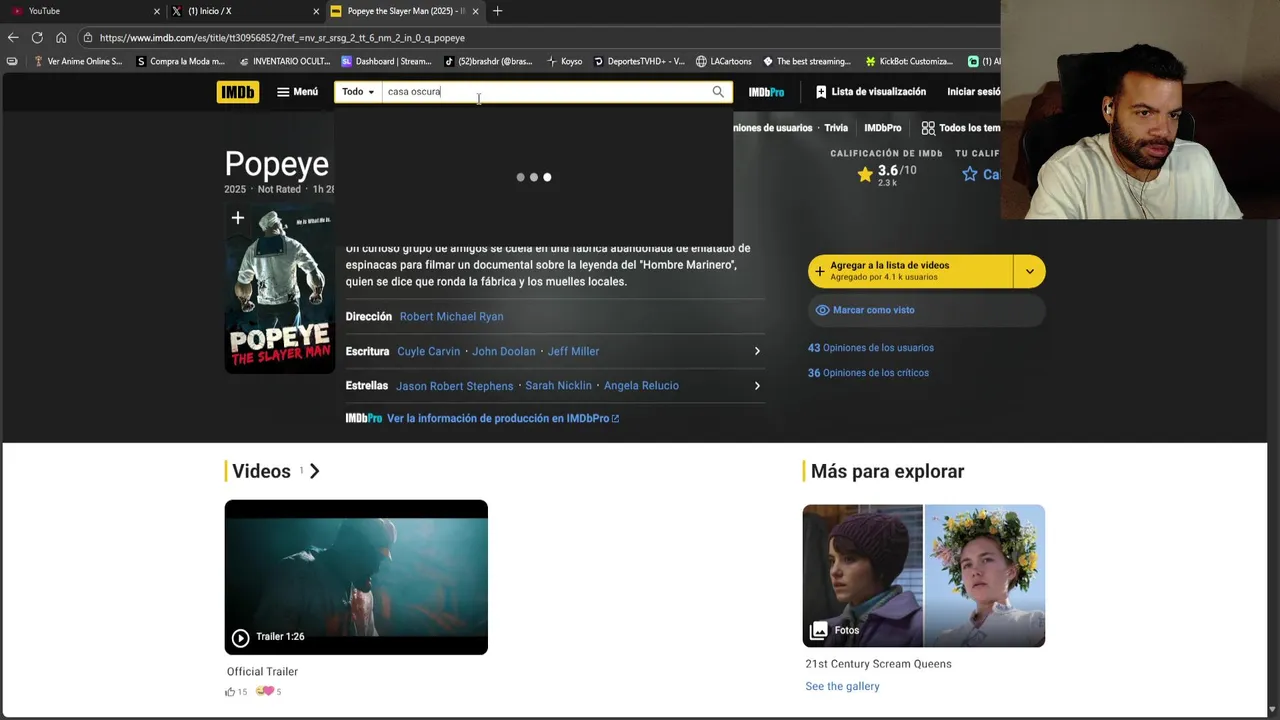
Task: Click the IMDb logo
Action: [x=237, y=92]
